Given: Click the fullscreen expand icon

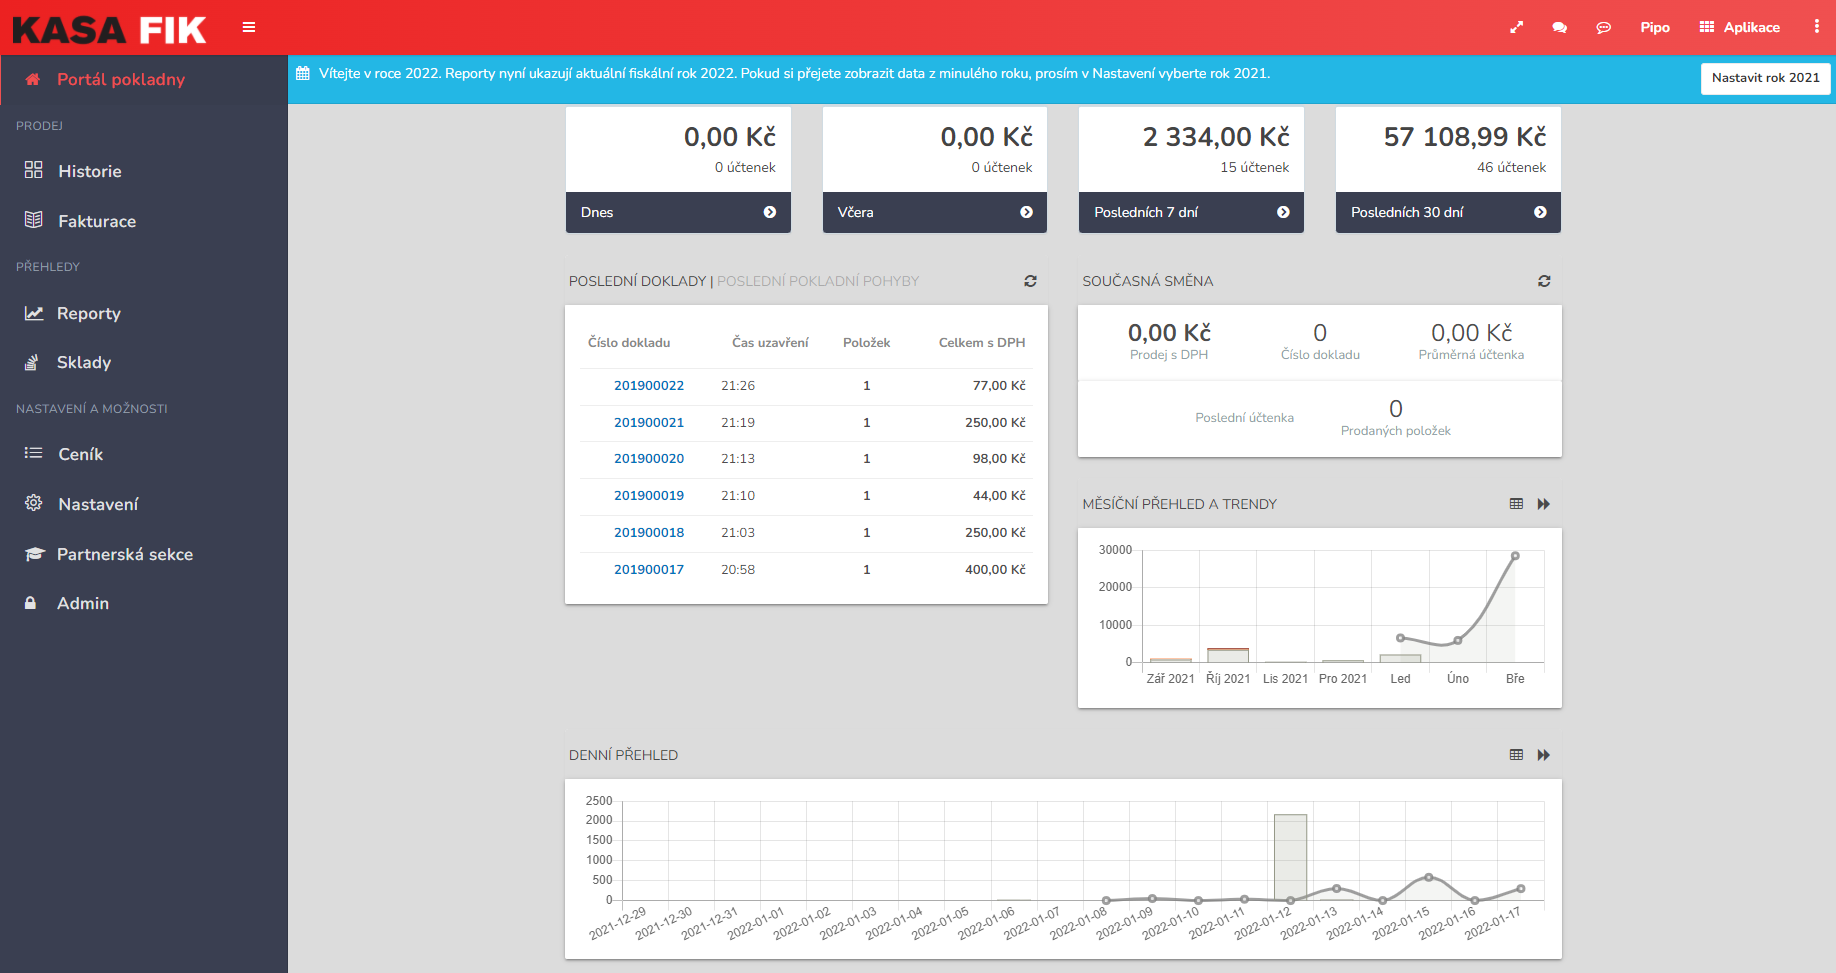Looking at the screenshot, I should click(x=1516, y=28).
